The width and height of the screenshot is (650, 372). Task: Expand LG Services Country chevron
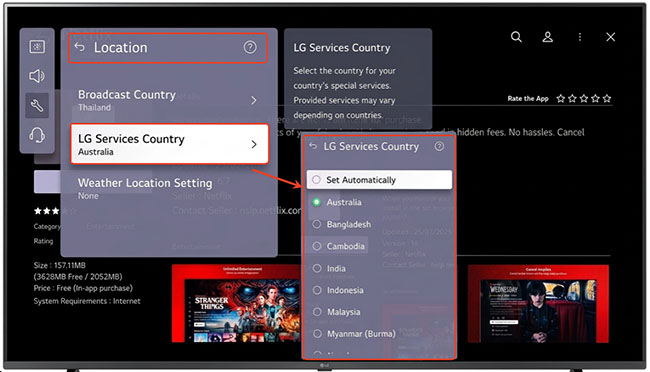pos(254,144)
